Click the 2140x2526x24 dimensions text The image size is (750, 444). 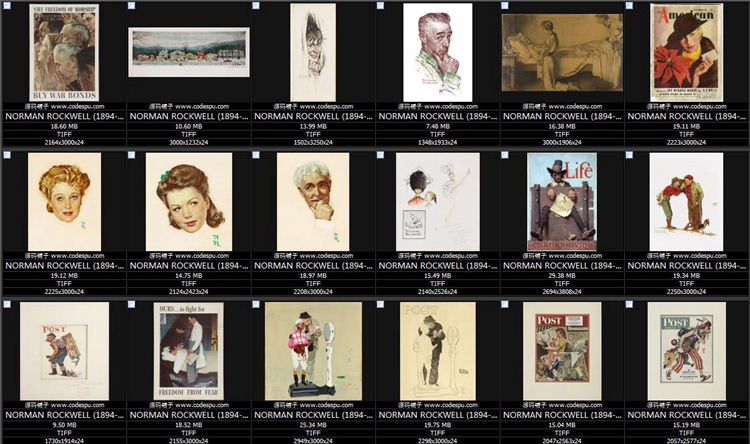tap(438, 292)
